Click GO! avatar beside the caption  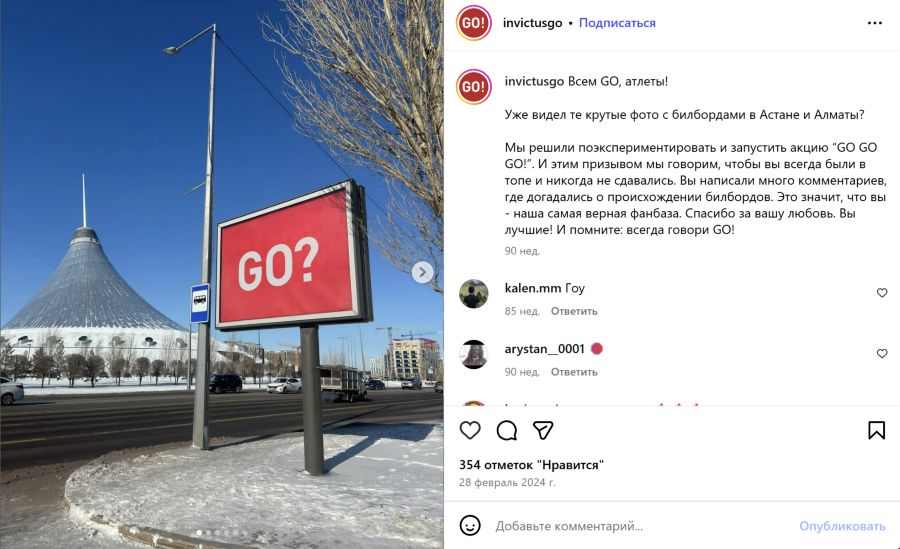474,87
